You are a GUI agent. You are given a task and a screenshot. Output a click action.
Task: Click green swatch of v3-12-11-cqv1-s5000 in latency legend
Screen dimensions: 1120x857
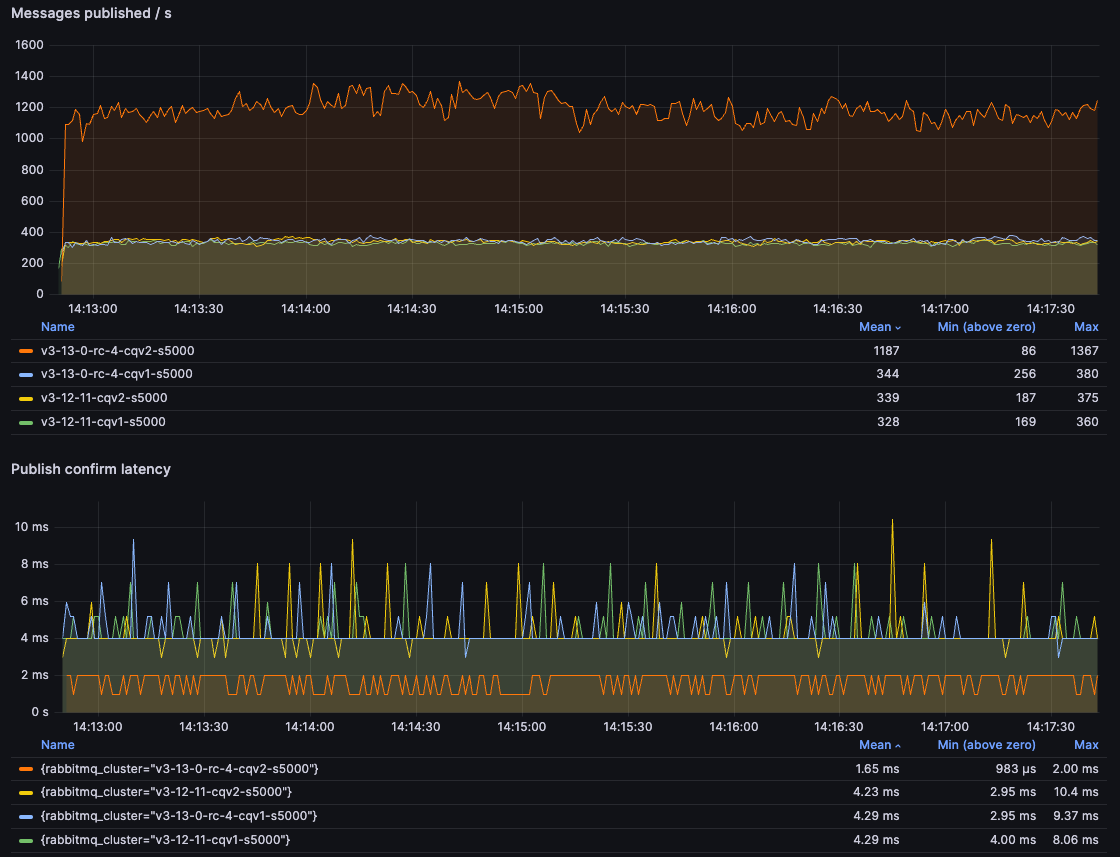point(26,840)
